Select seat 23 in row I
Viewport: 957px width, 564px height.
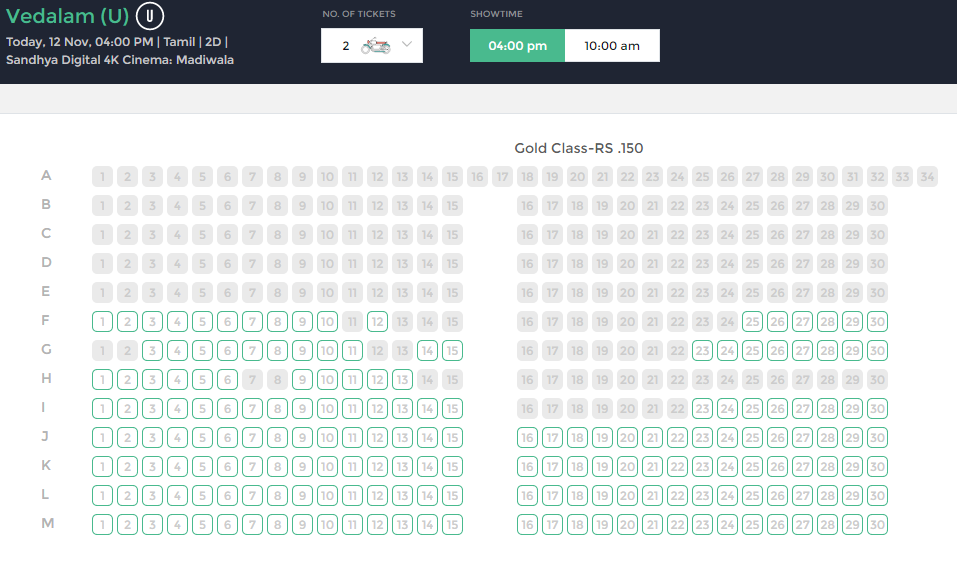(x=702, y=409)
